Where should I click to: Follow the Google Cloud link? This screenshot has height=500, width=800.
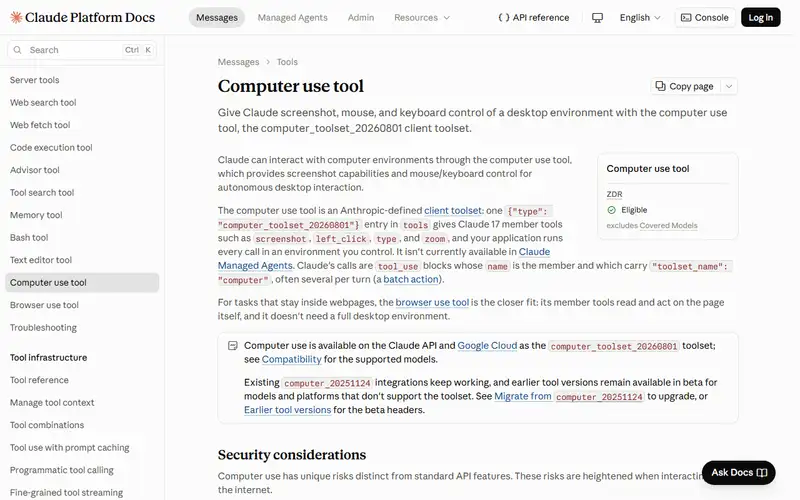pos(487,345)
